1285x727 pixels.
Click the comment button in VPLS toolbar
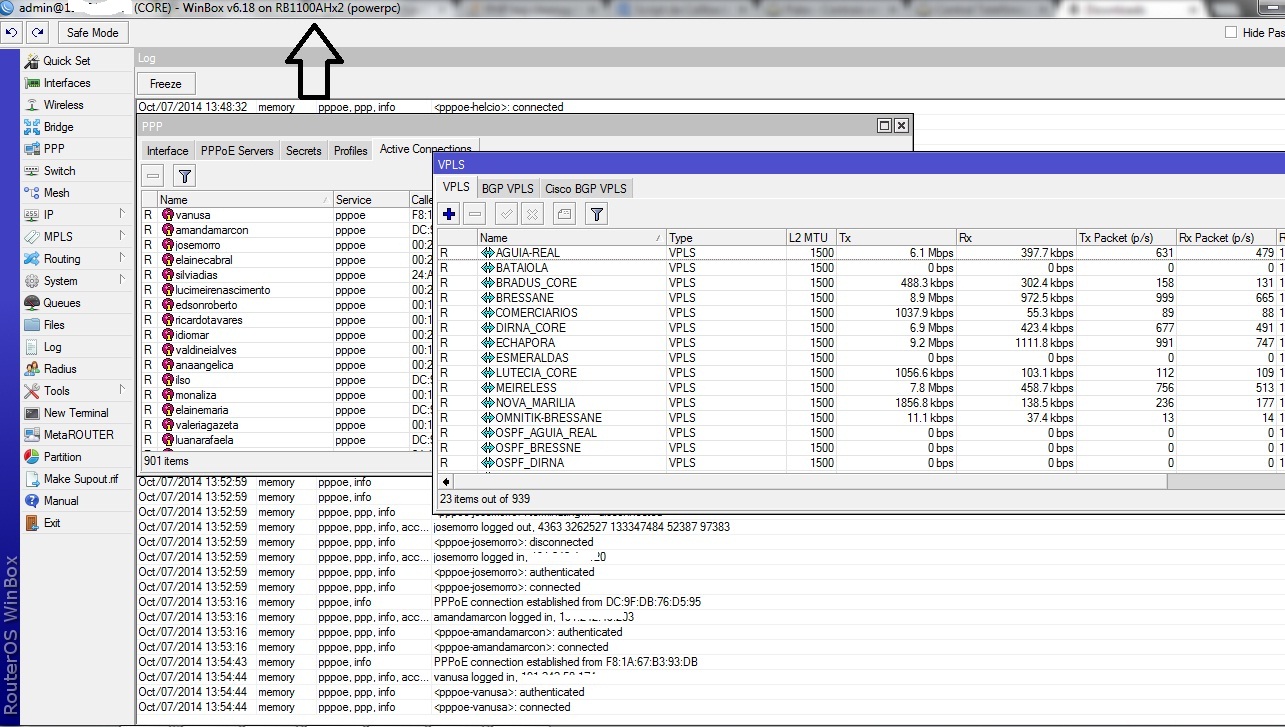(x=564, y=213)
